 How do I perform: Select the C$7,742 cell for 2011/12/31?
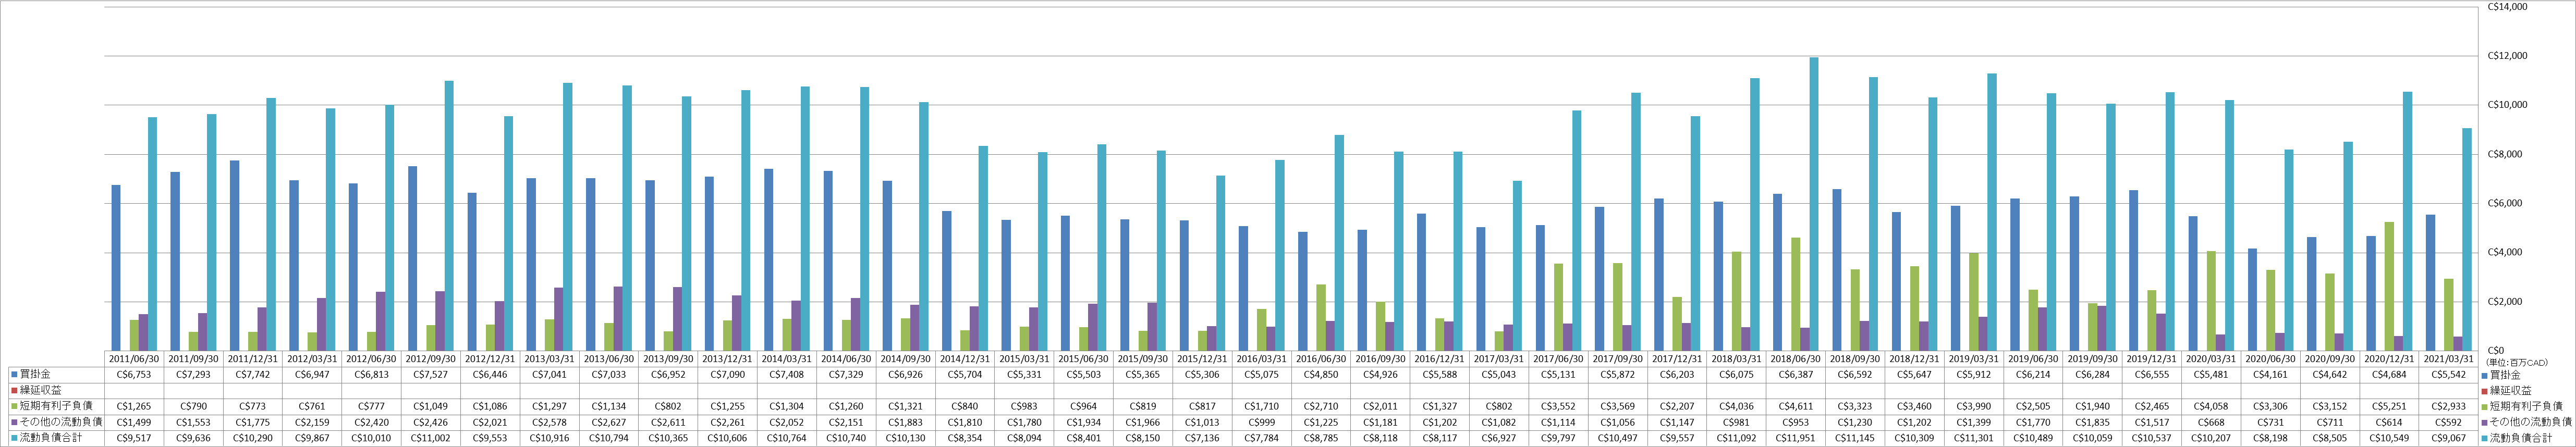[253, 374]
